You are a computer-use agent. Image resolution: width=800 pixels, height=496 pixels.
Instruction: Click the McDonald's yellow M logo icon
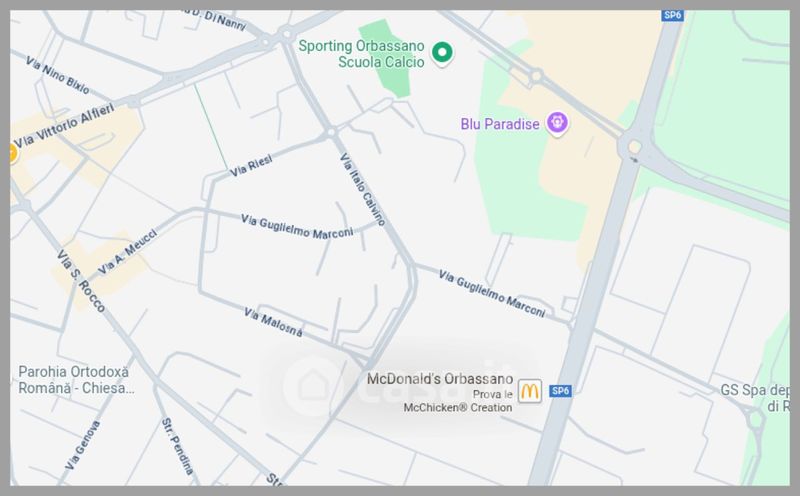click(530, 391)
